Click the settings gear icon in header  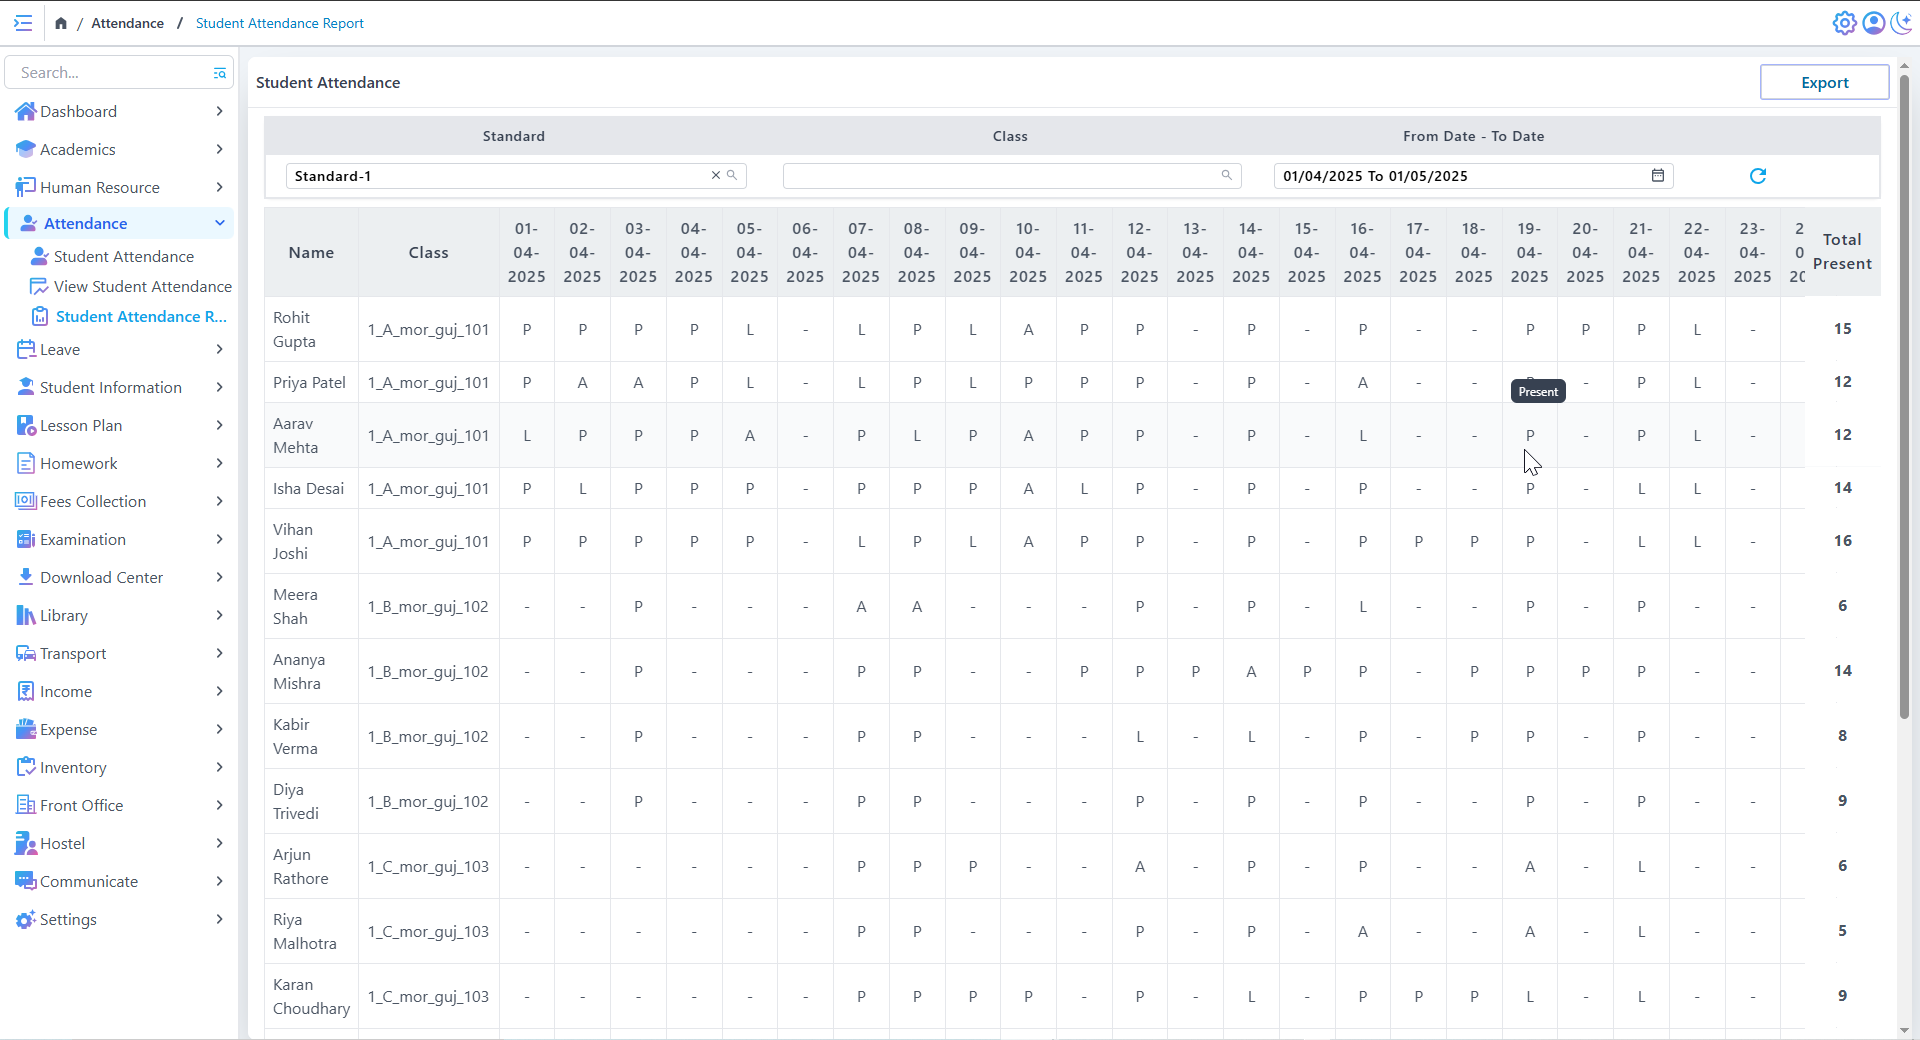[1843, 23]
